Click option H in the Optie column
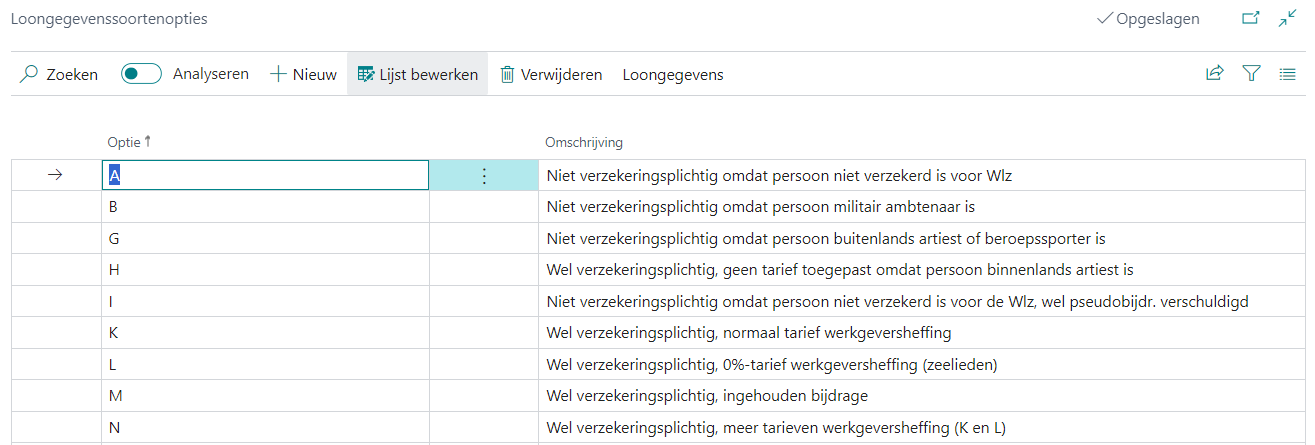Image resolution: width=1315 pixels, height=445 pixels. [x=114, y=270]
